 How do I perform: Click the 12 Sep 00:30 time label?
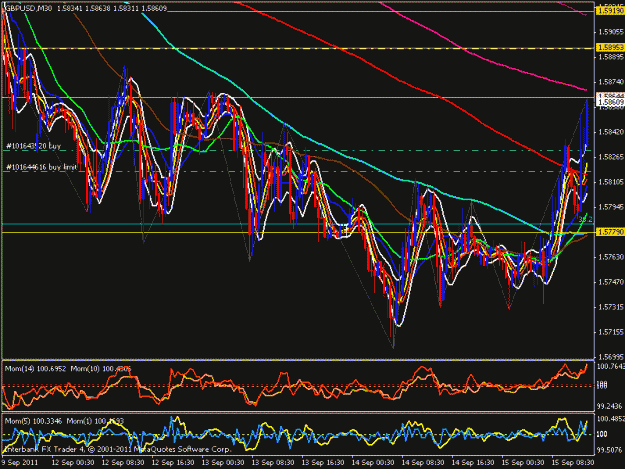click(73, 463)
